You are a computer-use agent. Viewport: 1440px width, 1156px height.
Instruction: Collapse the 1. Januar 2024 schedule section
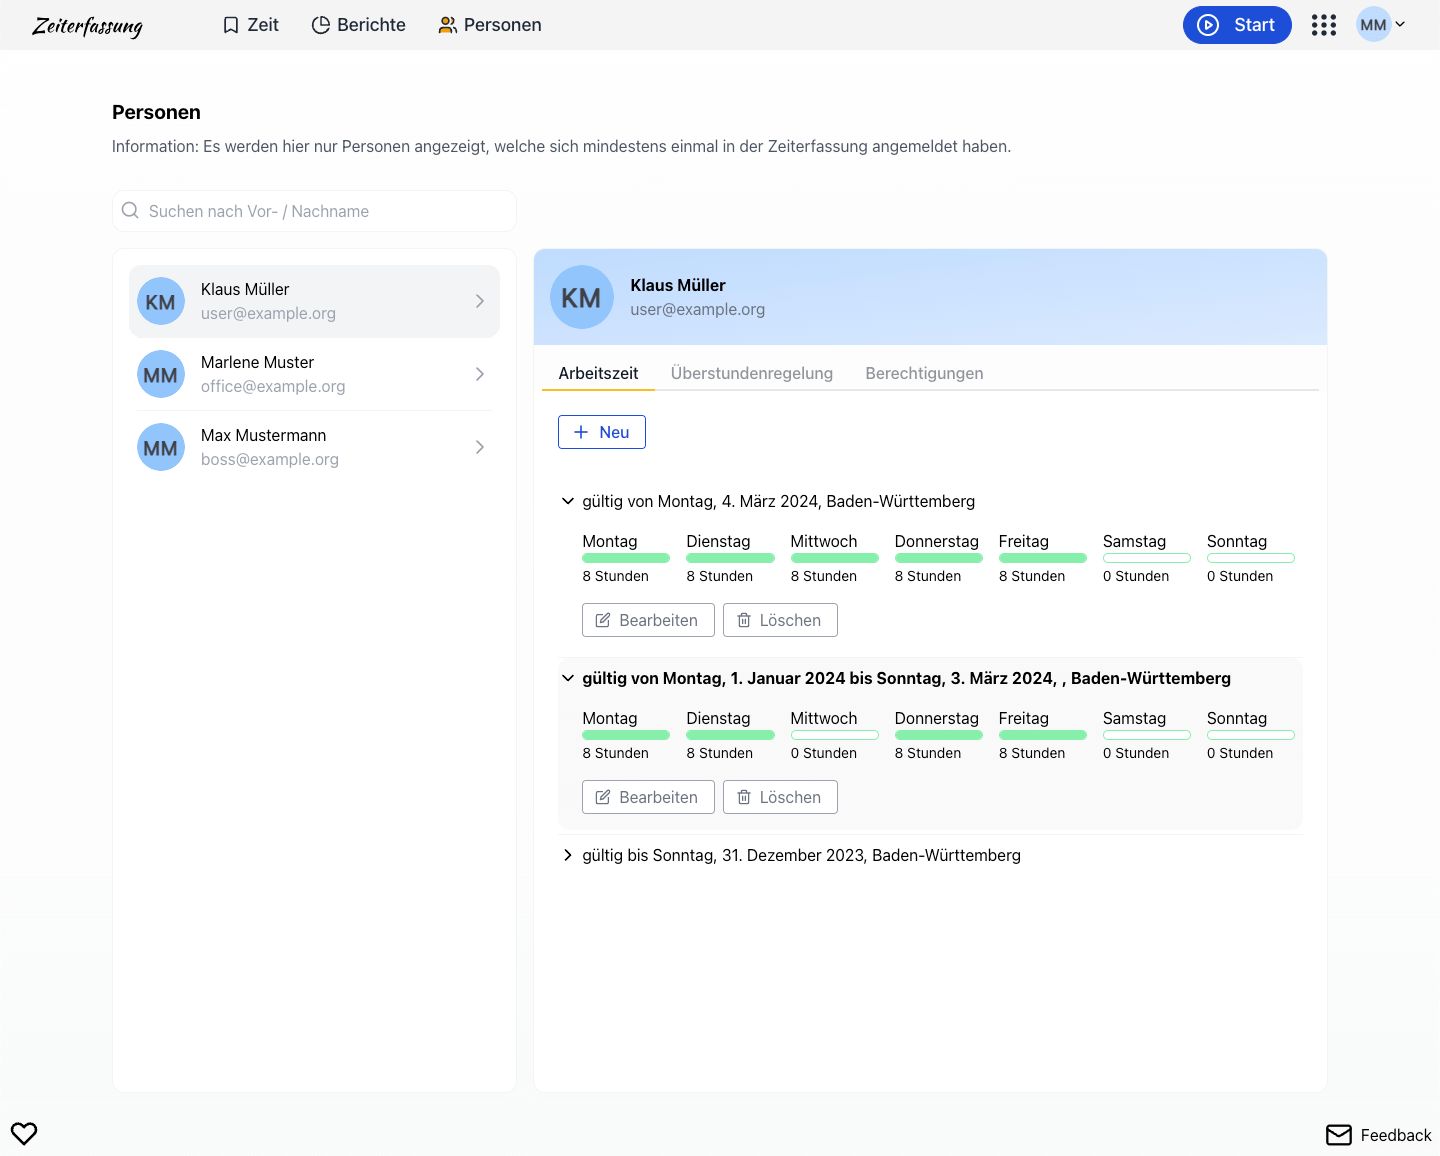pos(568,678)
